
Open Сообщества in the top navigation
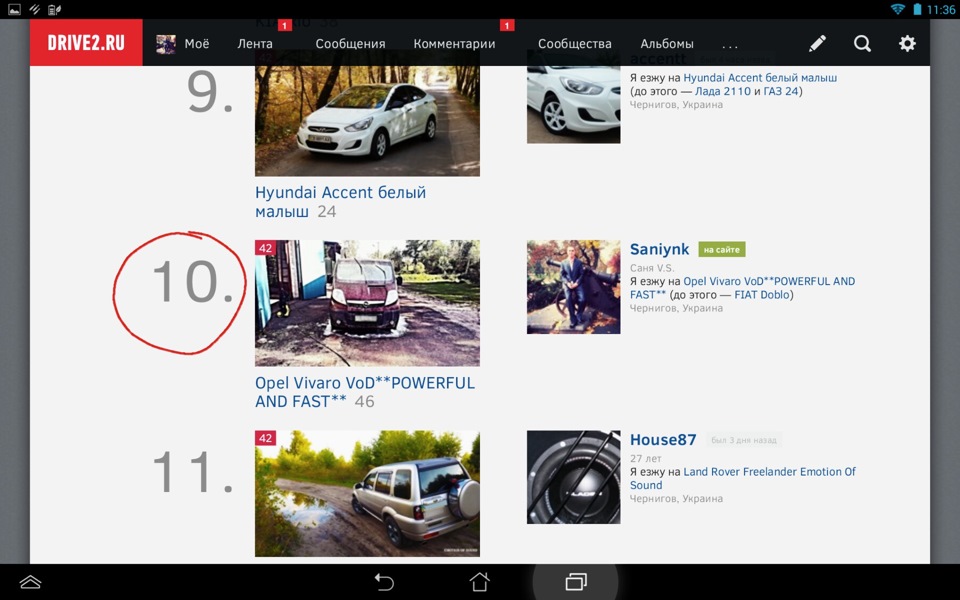574,43
